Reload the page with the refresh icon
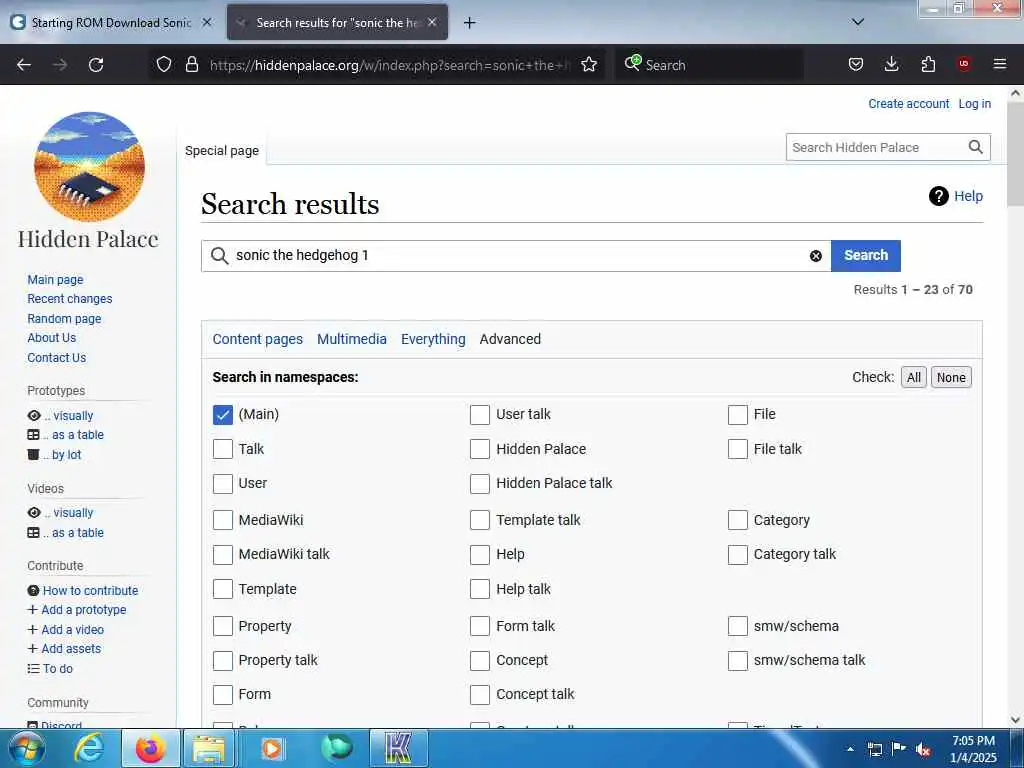1024x768 pixels. (96, 65)
